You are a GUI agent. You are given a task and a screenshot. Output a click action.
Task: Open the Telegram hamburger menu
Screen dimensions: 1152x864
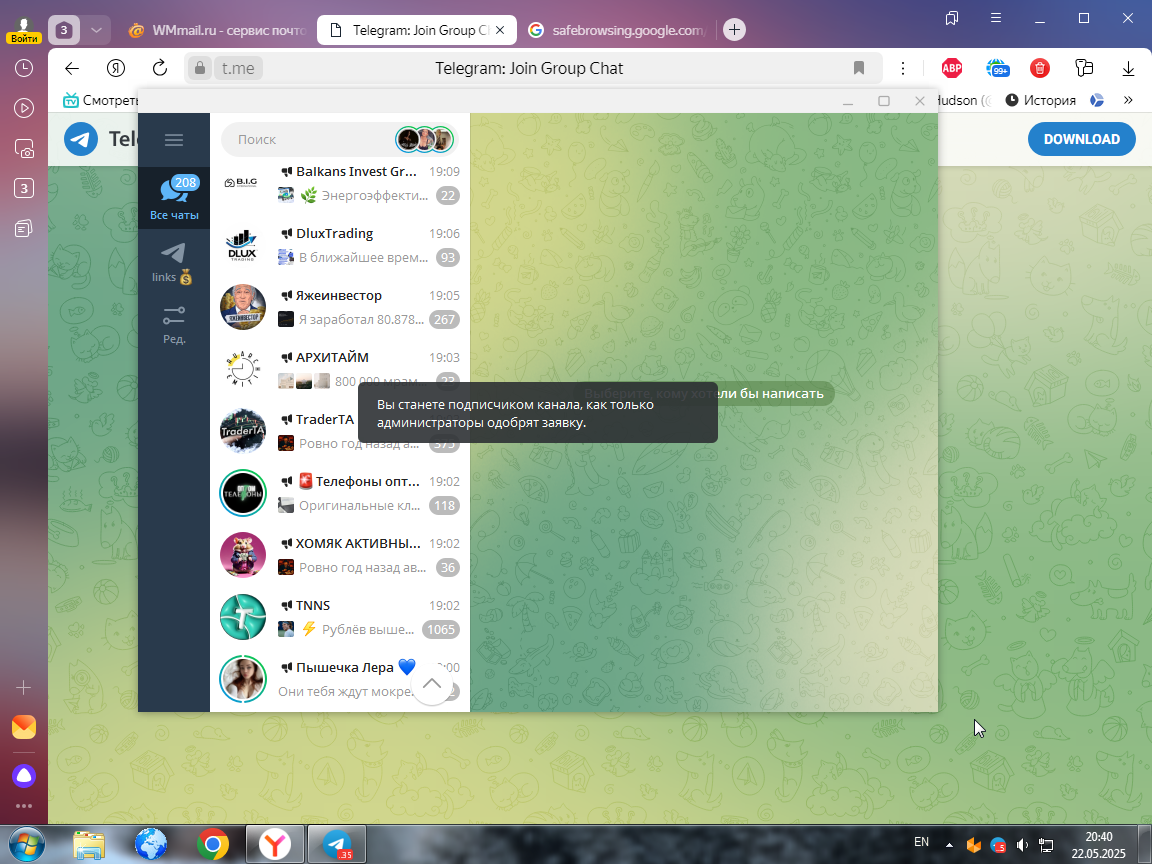coord(173,140)
